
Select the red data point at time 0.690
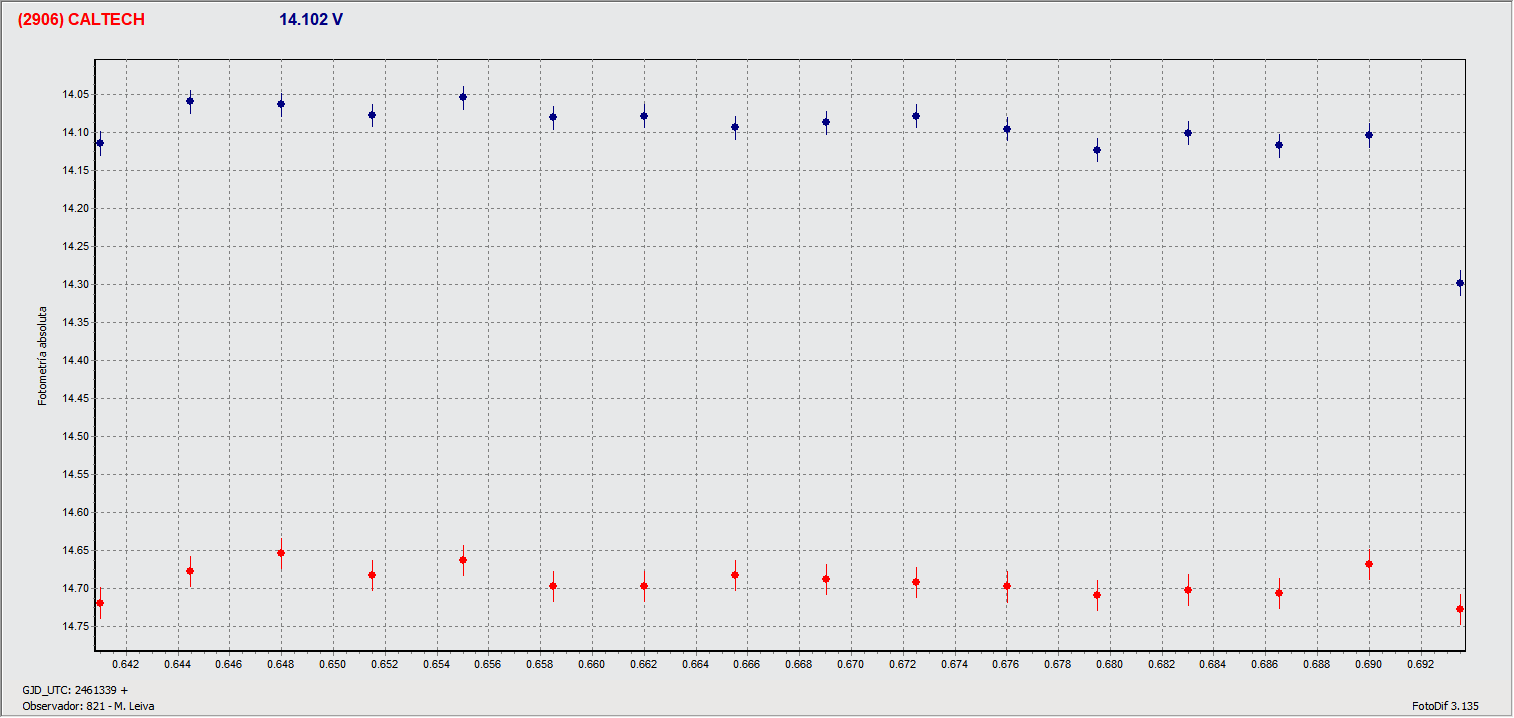(1369, 564)
